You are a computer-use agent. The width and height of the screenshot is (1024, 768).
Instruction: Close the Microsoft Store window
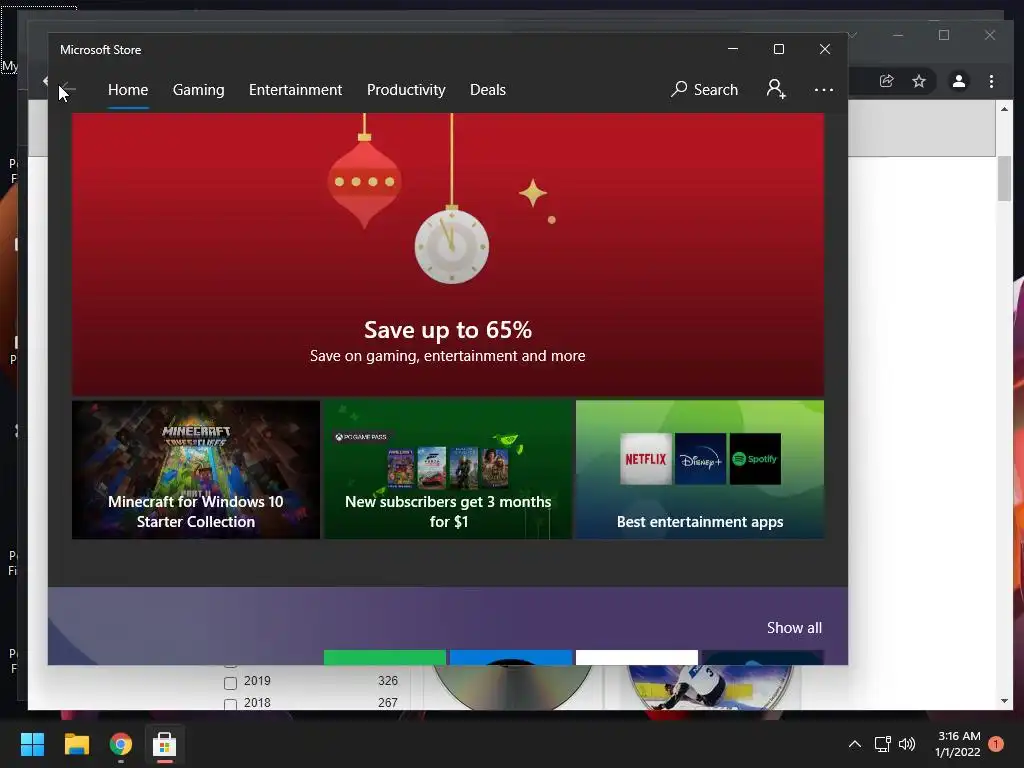(x=825, y=49)
